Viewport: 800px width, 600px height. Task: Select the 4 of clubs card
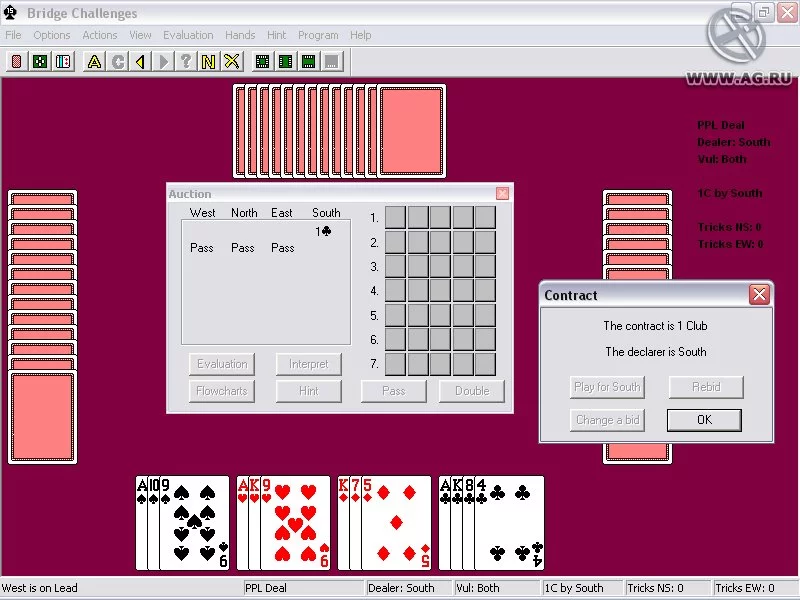[509, 523]
